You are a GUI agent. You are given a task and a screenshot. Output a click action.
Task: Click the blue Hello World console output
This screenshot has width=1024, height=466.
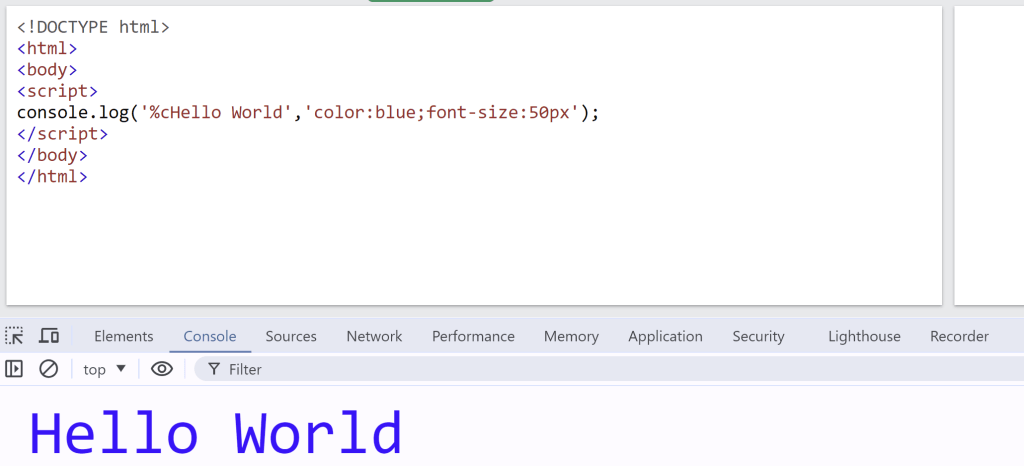(215, 434)
